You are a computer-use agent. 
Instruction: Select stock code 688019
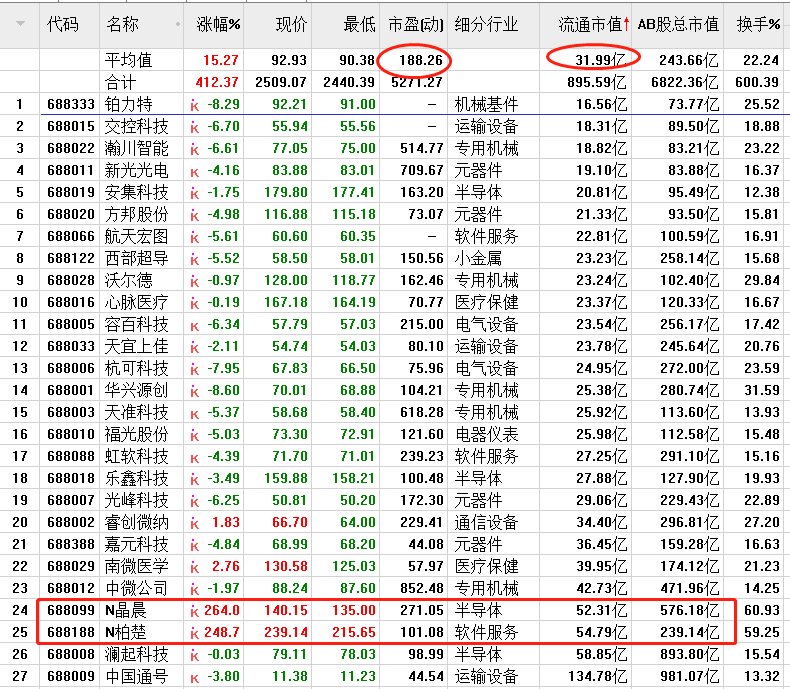tap(71, 192)
